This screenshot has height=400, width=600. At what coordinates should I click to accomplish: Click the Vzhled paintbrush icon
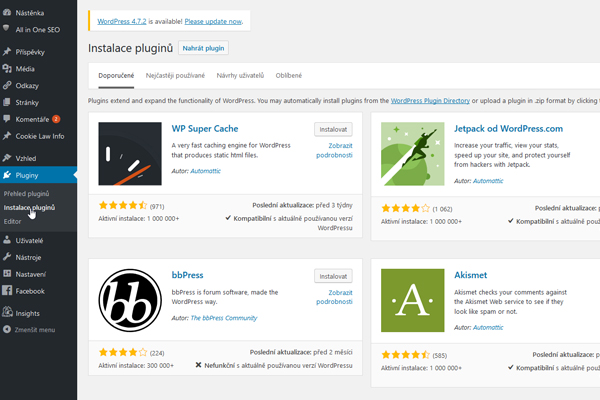pos(7,158)
